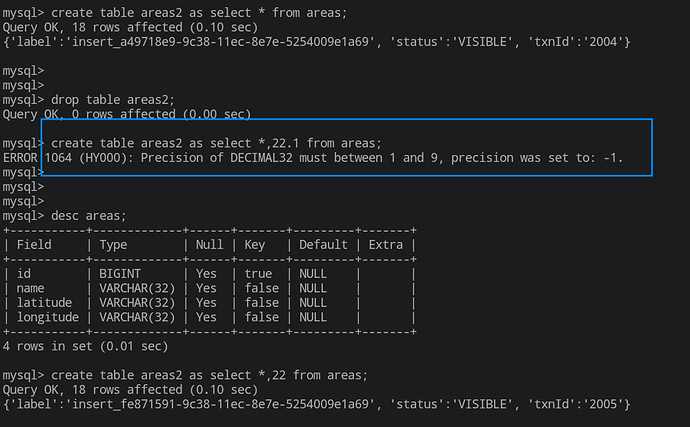The width and height of the screenshot is (690, 427).
Task: Click the Field column header
Action: coord(35,245)
